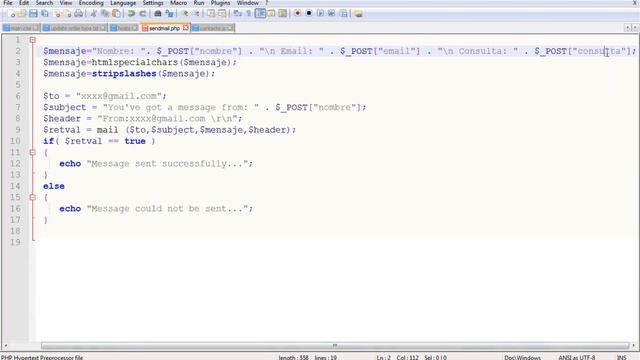The width and height of the screenshot is (640, 360).
Task: Toggle synchronized vertical scrolling icon
Action: tap(211, 14)
